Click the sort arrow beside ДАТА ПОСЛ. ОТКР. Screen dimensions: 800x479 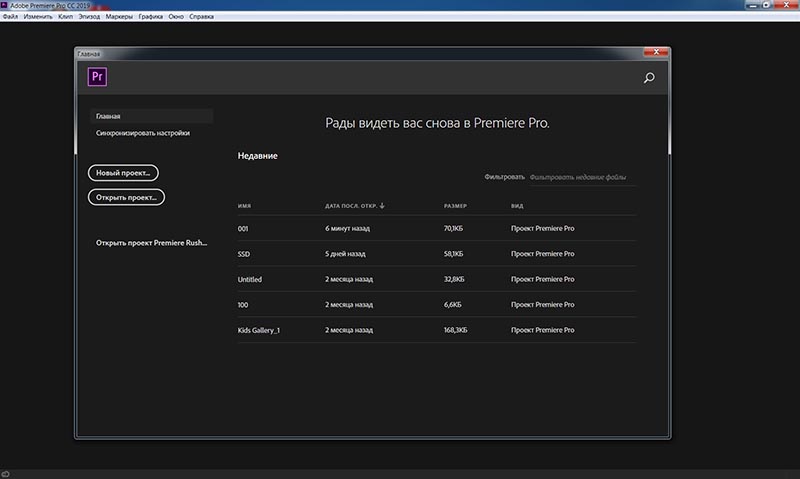[x=382, y=206]
